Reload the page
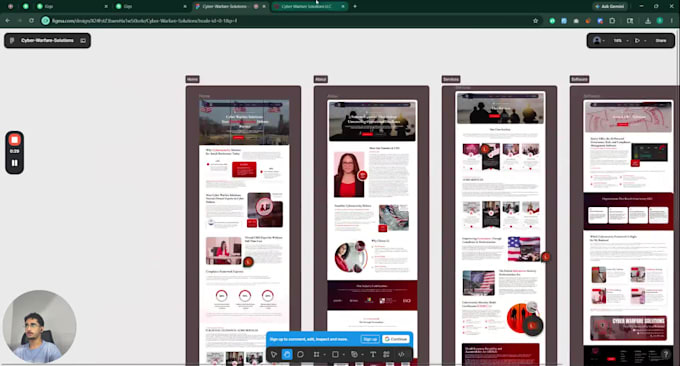The height and width of the screenshot is (366, 680). 32,20
